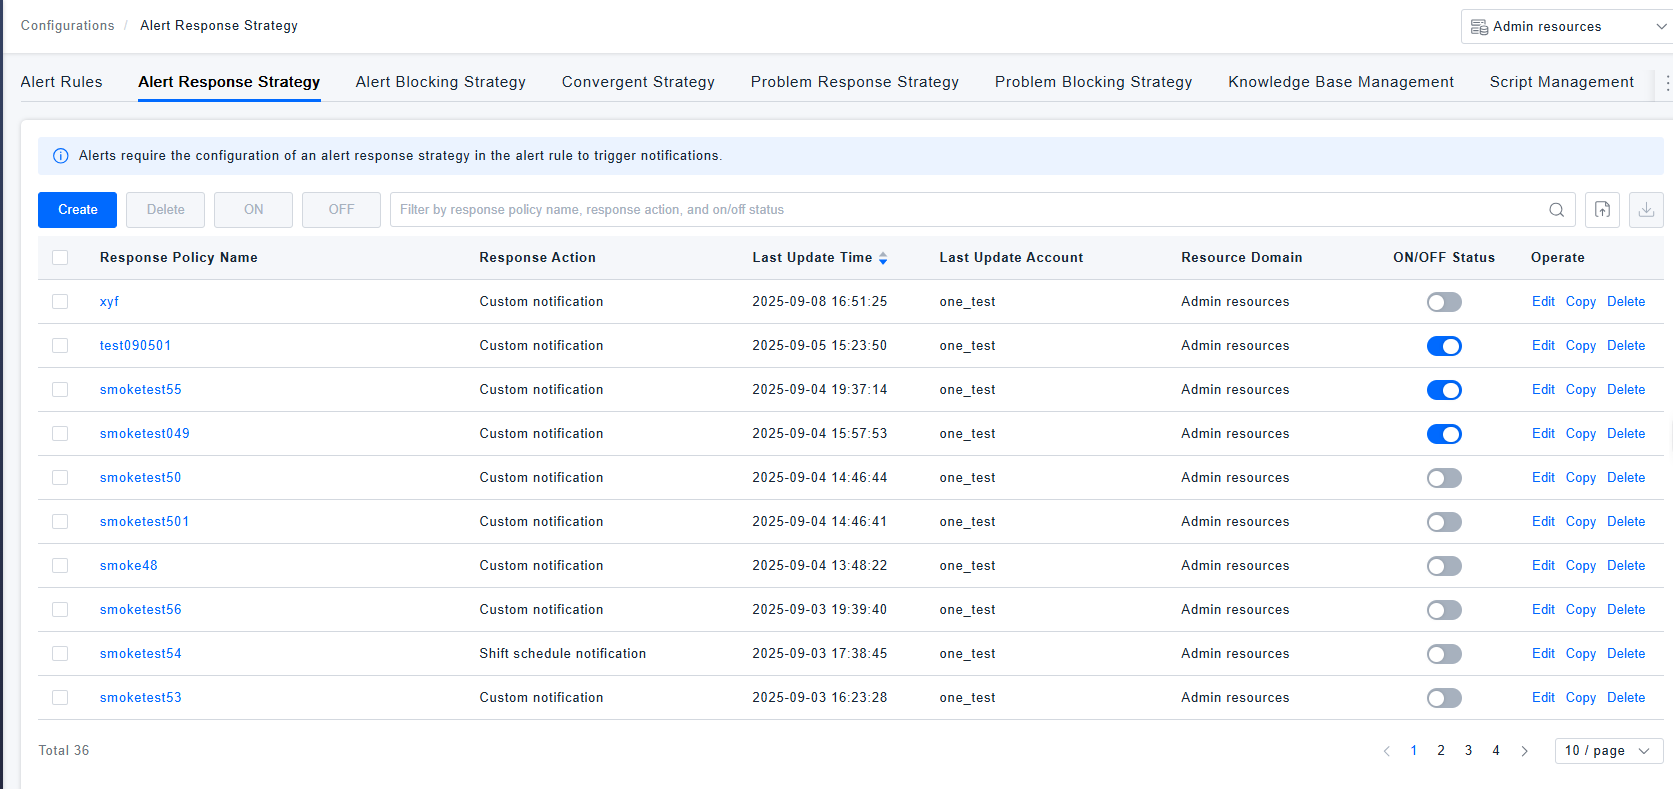This screenshot has width=1673, height=789.
Task: Click the search magnifier icon in filter box
Action: tap(1556, 210)
